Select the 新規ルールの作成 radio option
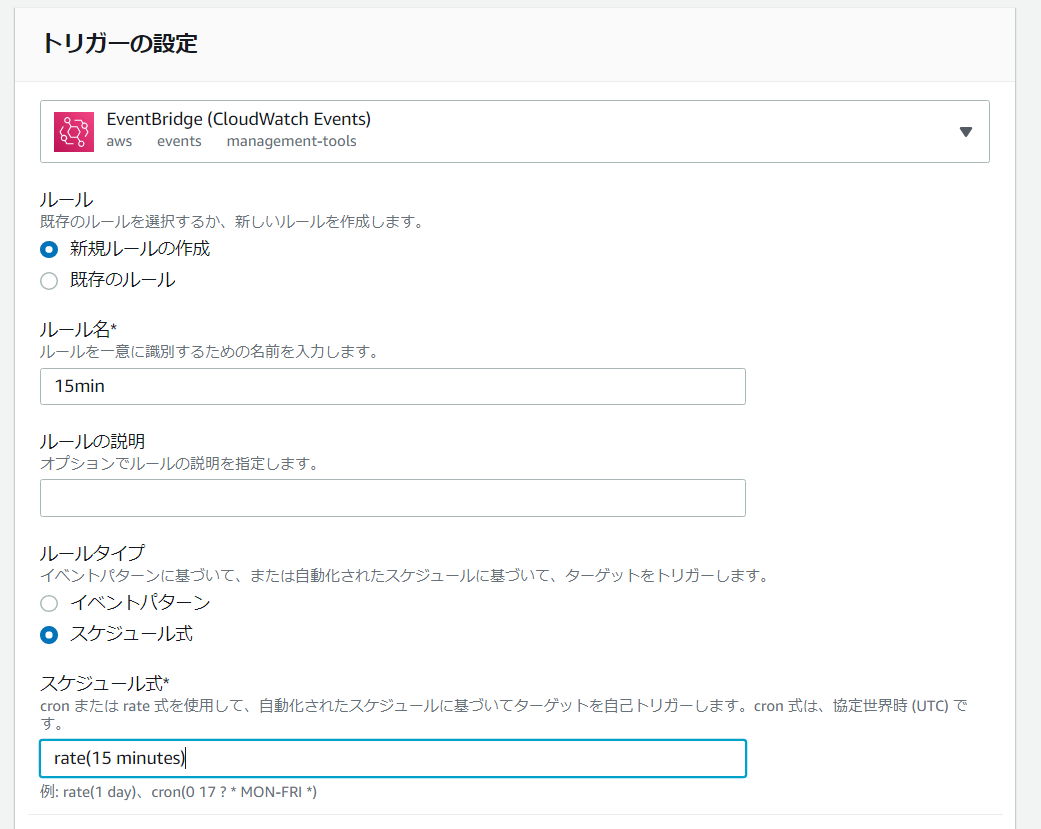This screenshot has width=1041, height=829. click(47, 249)
